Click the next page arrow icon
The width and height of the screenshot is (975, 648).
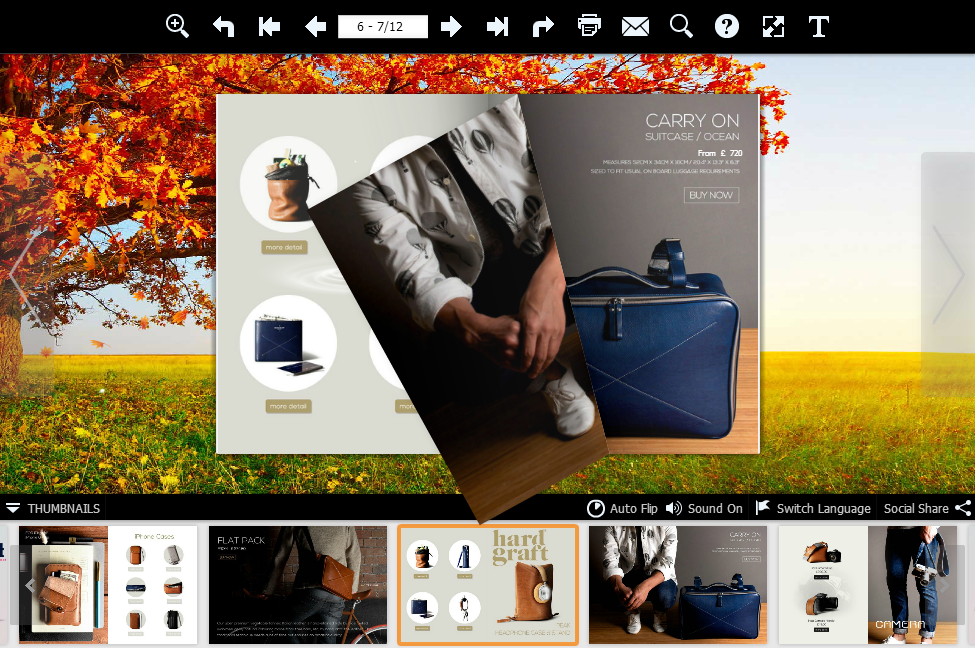pyautogui.click(x=451, y=26)
